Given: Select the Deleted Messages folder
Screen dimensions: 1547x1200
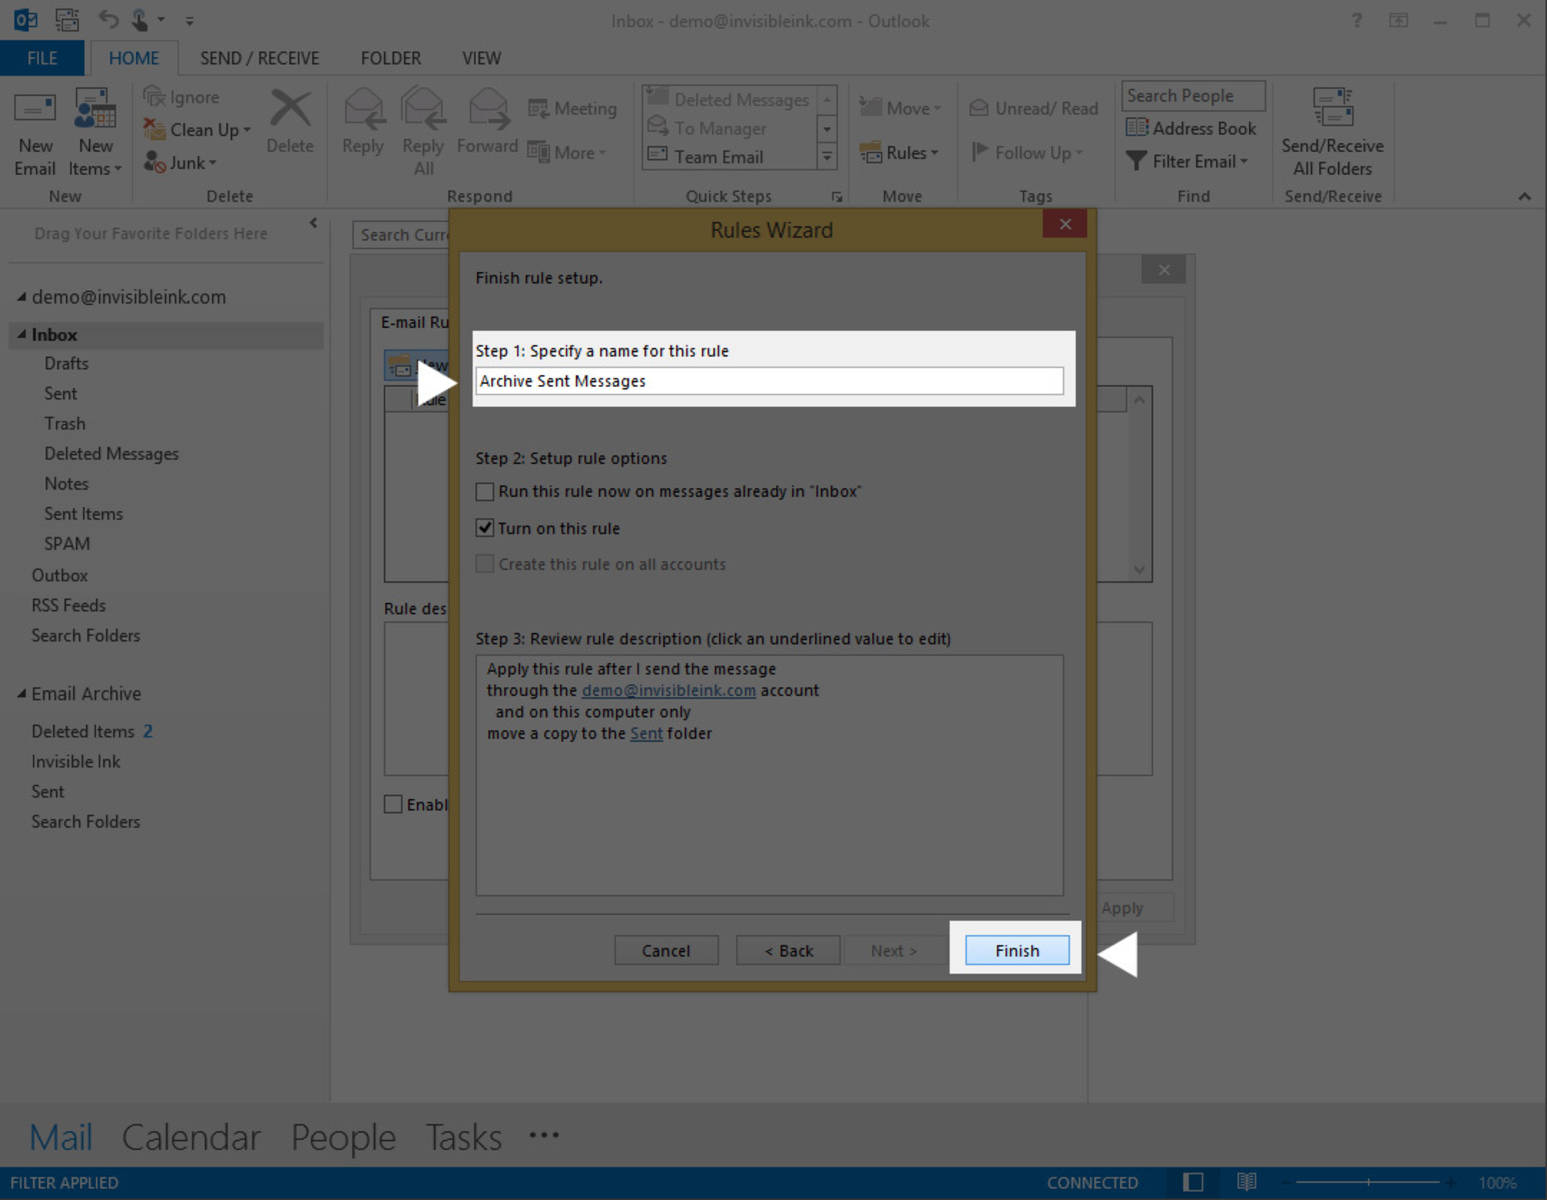Looking at the screenshot, I should [x=111, y=453].
